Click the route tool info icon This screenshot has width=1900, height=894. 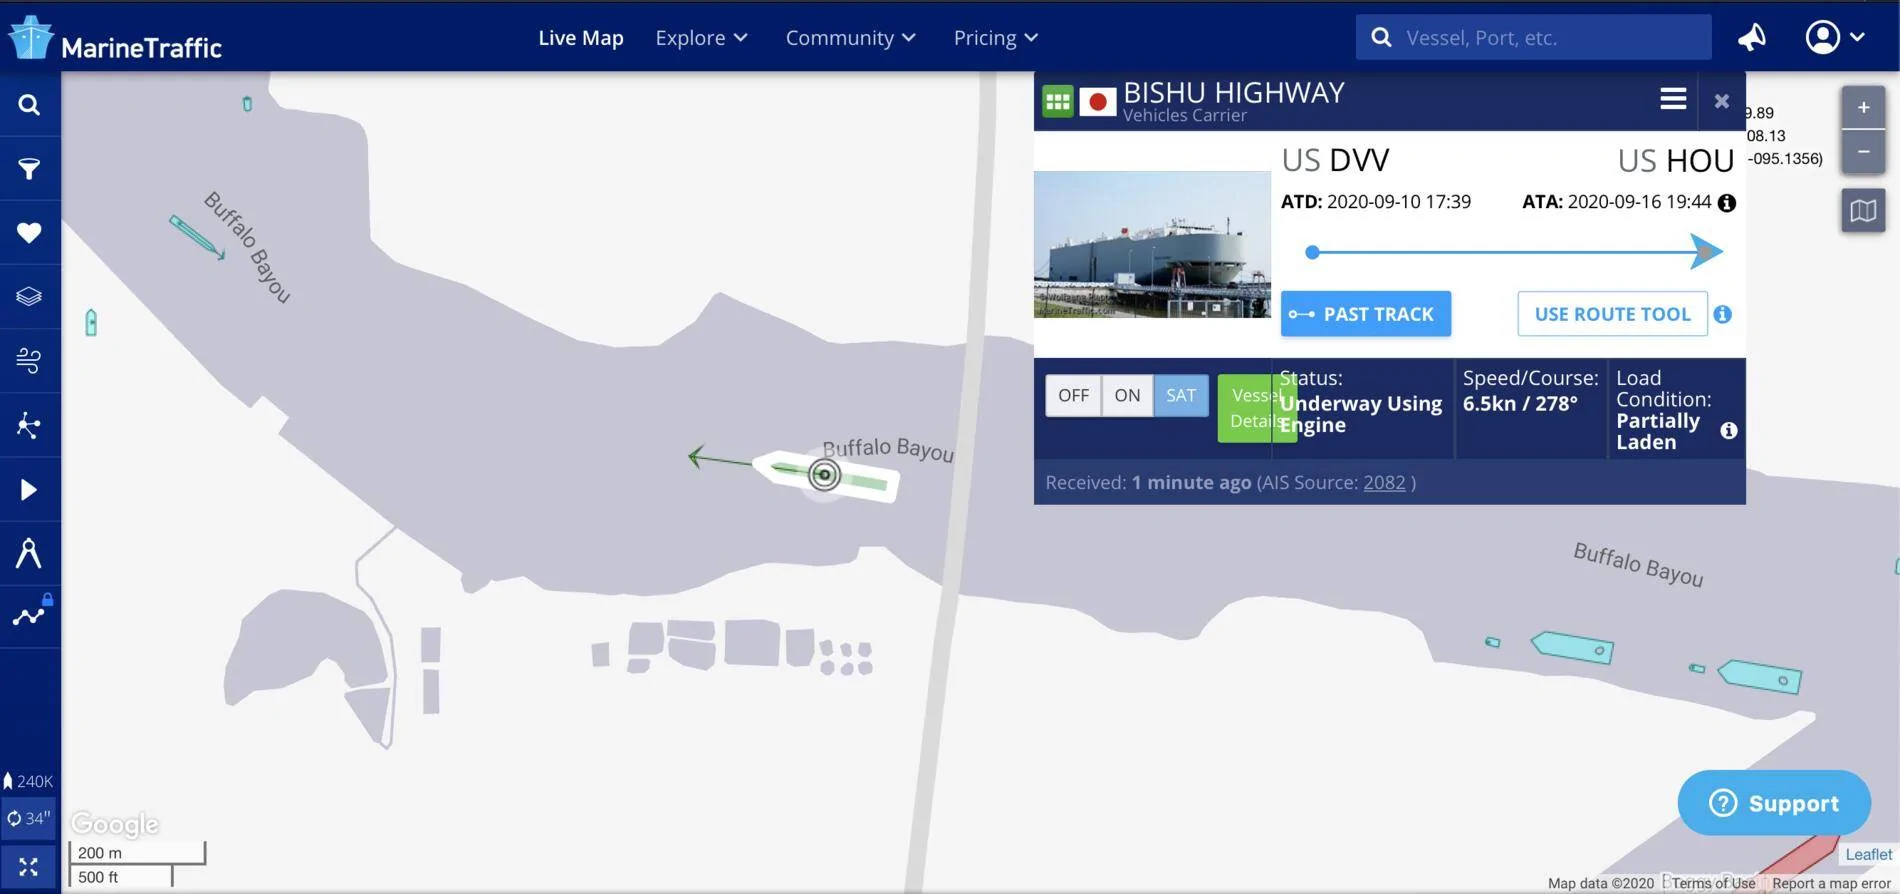pyautogui.click(x=1722, y=314)
